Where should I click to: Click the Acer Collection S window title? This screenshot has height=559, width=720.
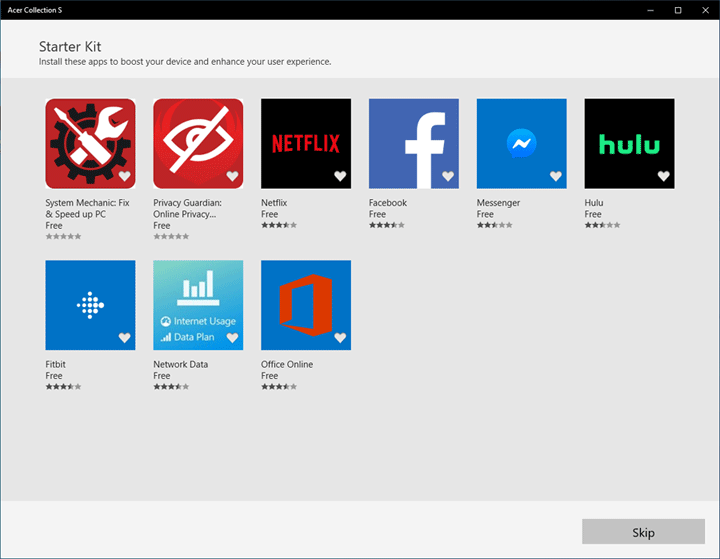[x=34, y=10]
